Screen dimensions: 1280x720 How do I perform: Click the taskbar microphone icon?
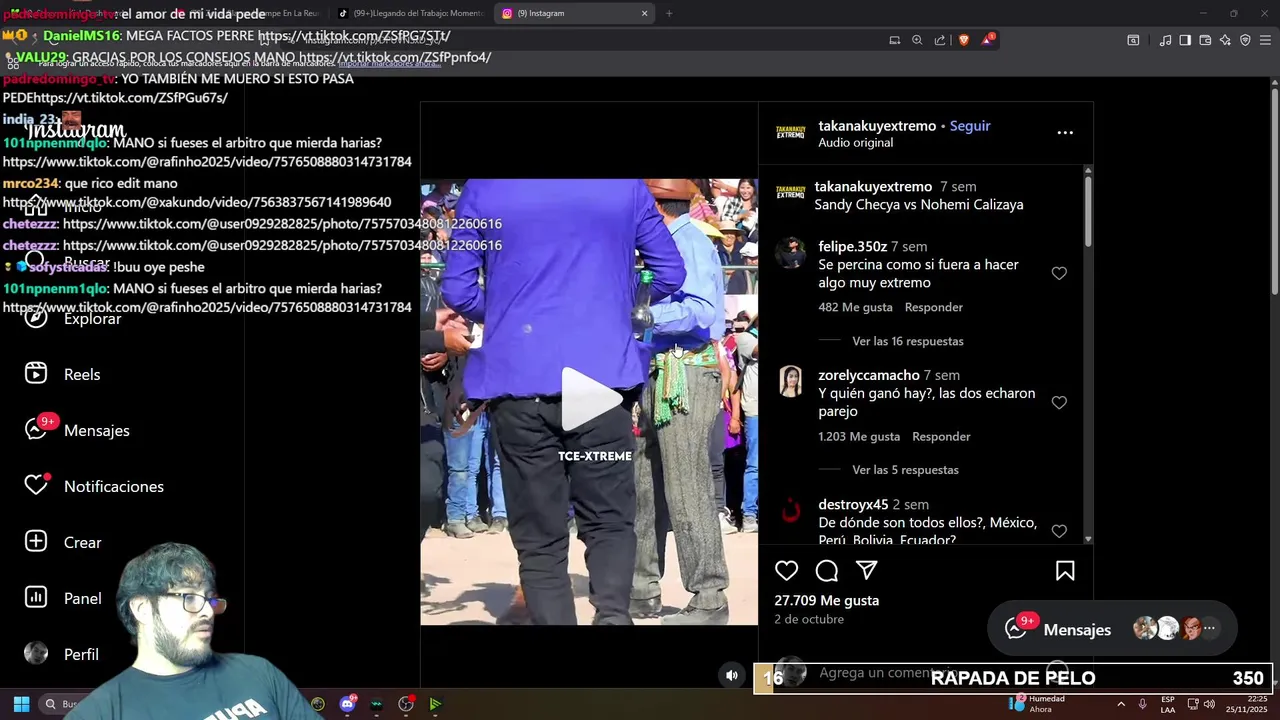click(1142, 704)
